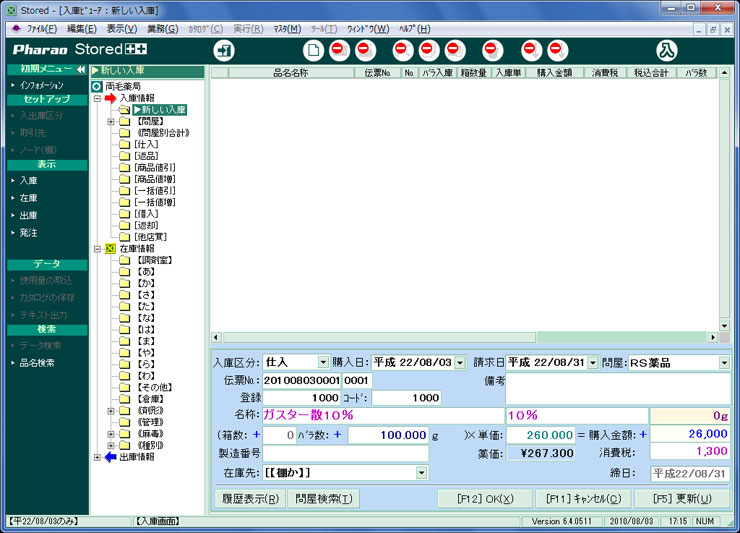Click the exit door toolbar icon

pyautogui.click(x=224, y=51)
